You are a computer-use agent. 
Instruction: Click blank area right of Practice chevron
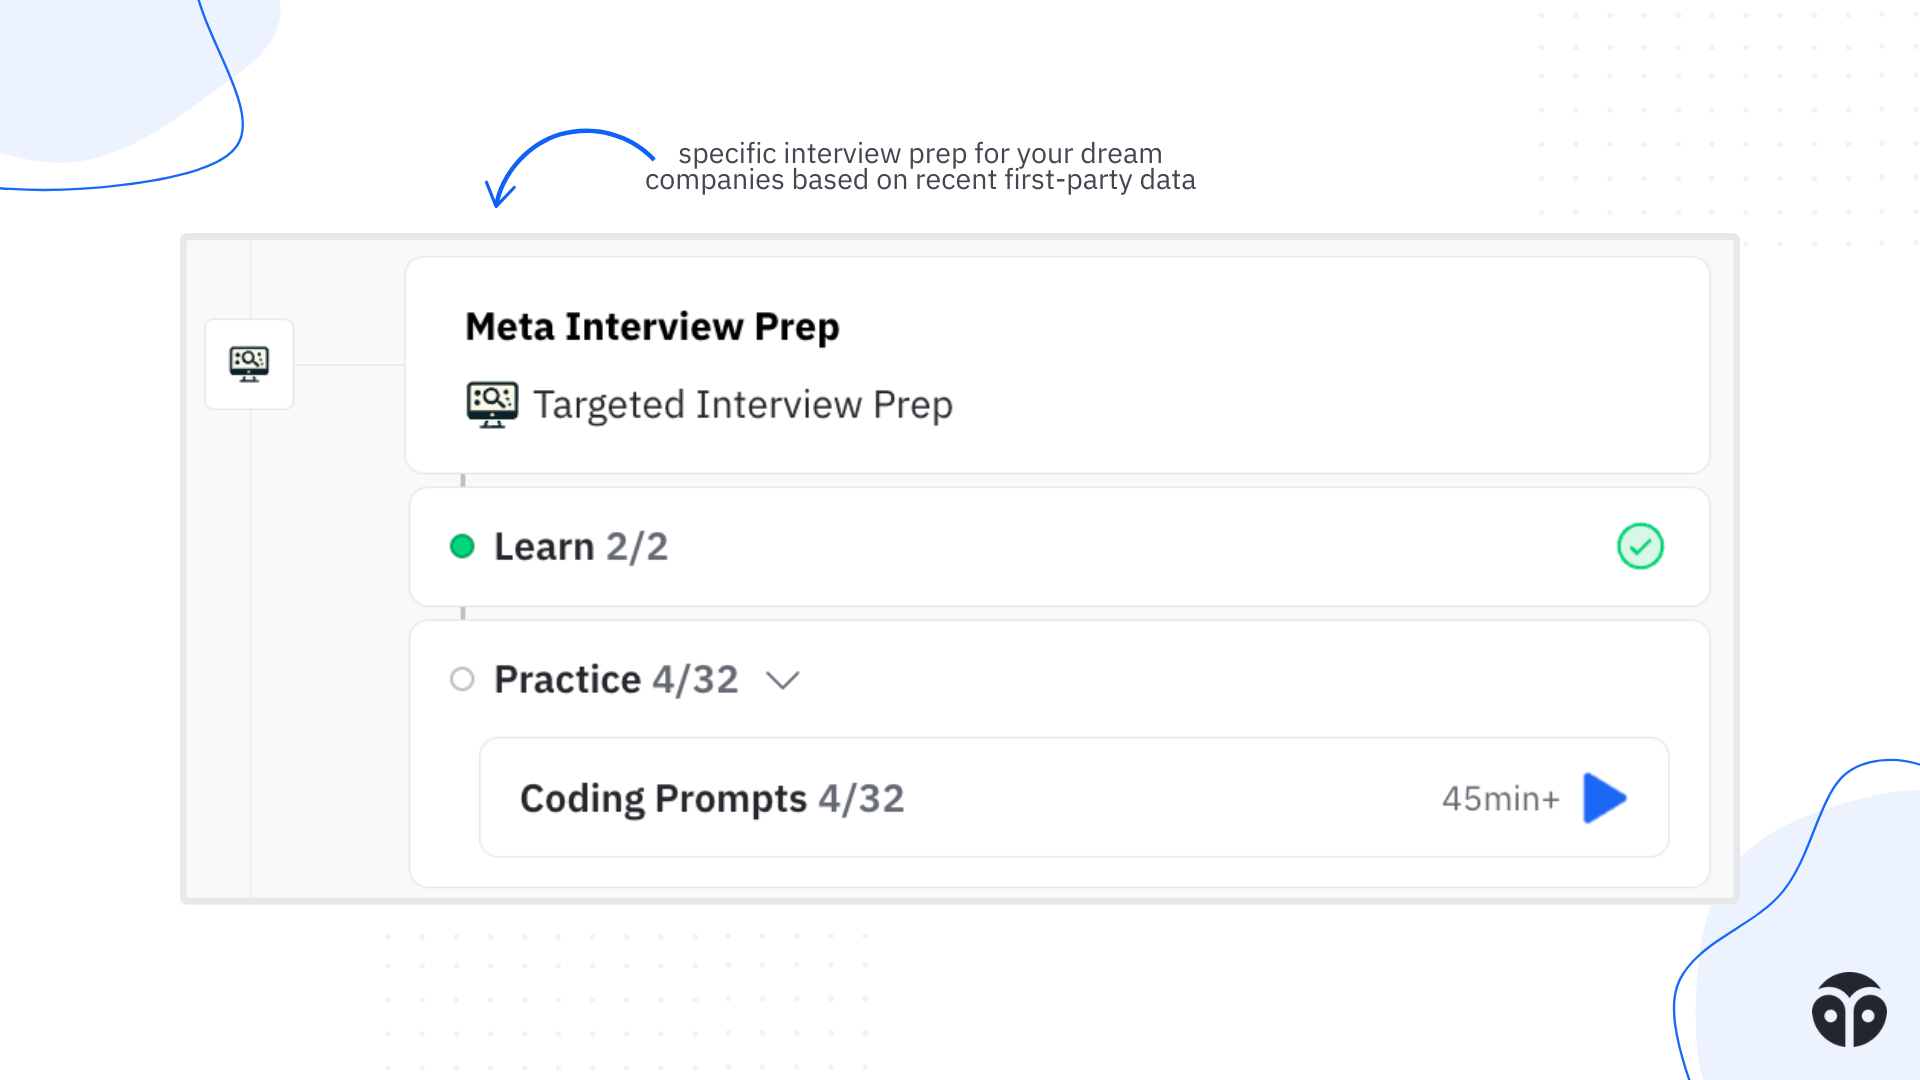pos(1200,680)
